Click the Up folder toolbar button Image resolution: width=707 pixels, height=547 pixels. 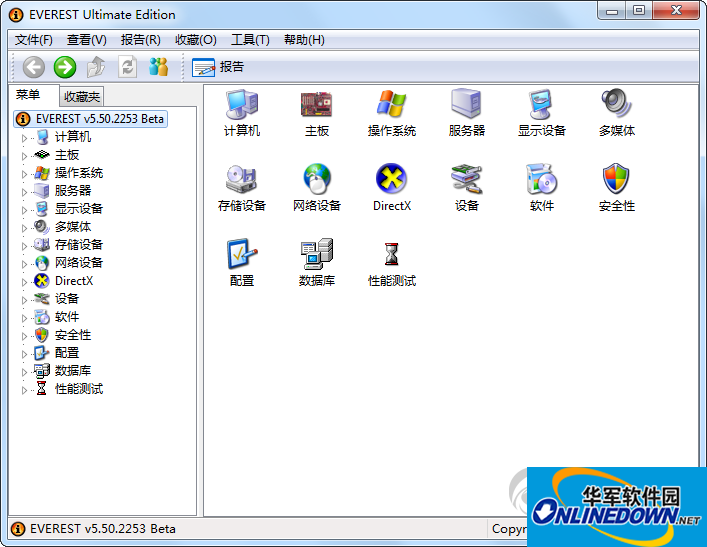click(96, 68)
